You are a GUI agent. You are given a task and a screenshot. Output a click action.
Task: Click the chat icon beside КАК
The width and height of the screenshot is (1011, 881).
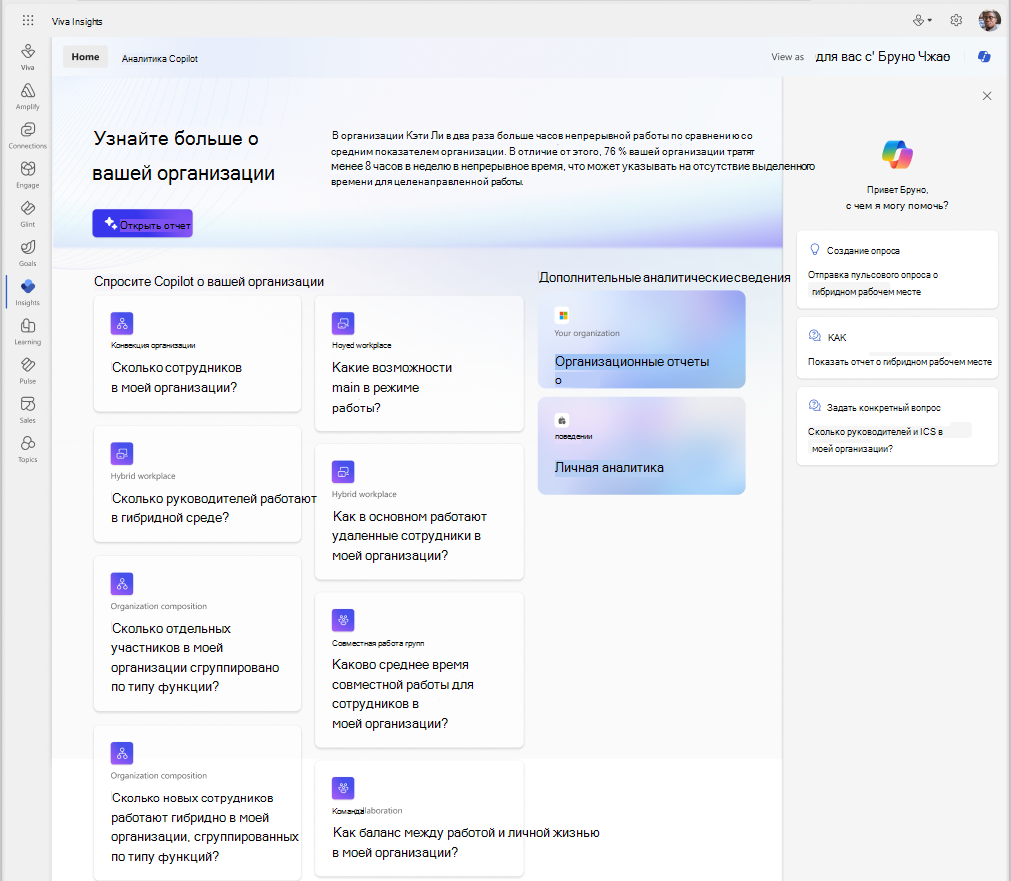pyautogui.click(x=814, y=336)
